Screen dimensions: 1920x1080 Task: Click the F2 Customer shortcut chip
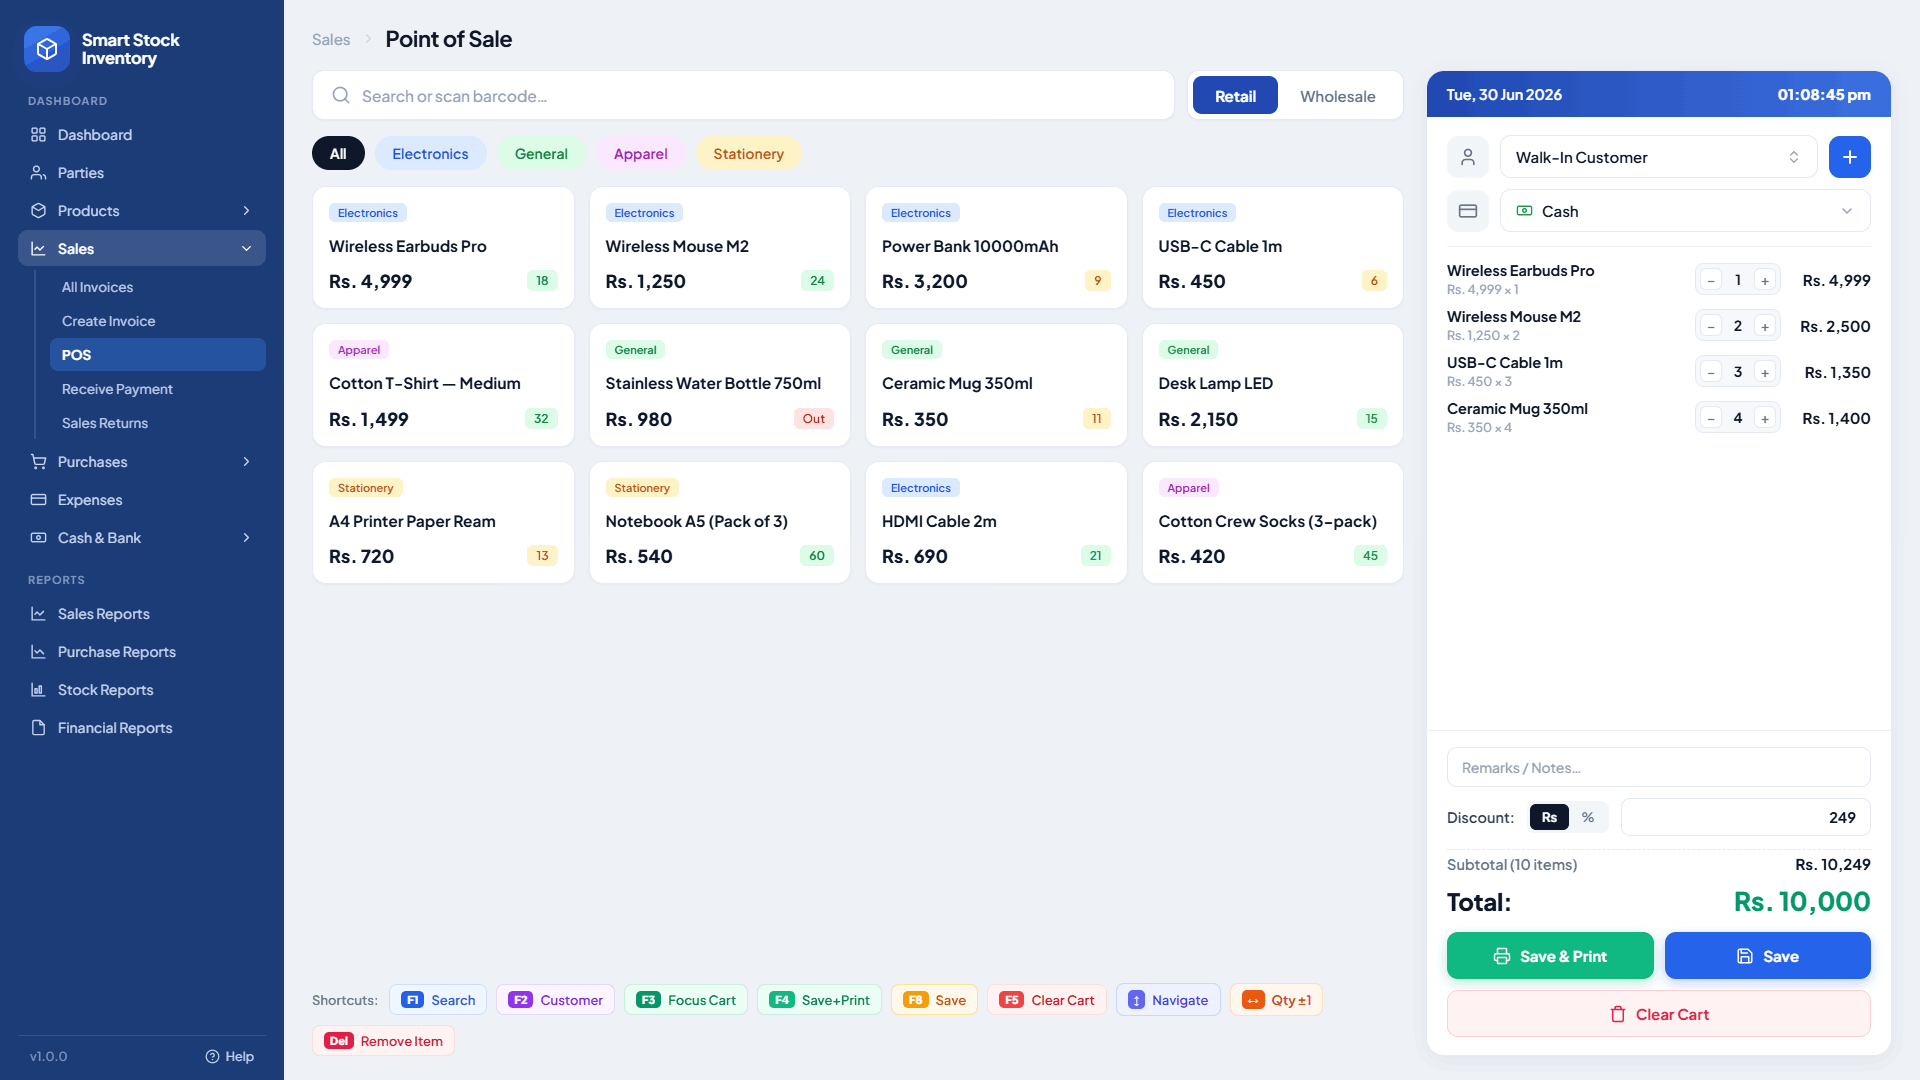[x=555, y=1000]
